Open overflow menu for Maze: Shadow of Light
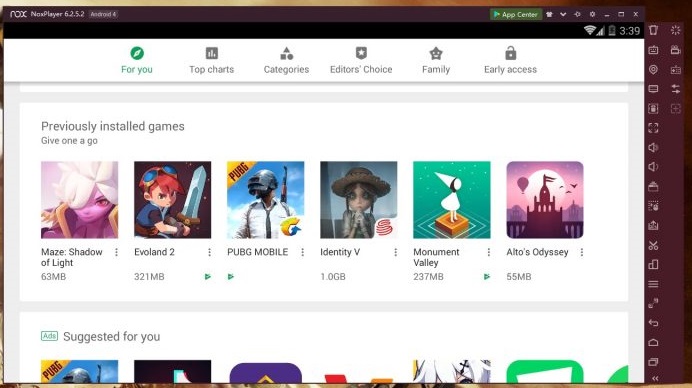Image resolution: width=692 pixels, height=388 pixels. point(117,252)
